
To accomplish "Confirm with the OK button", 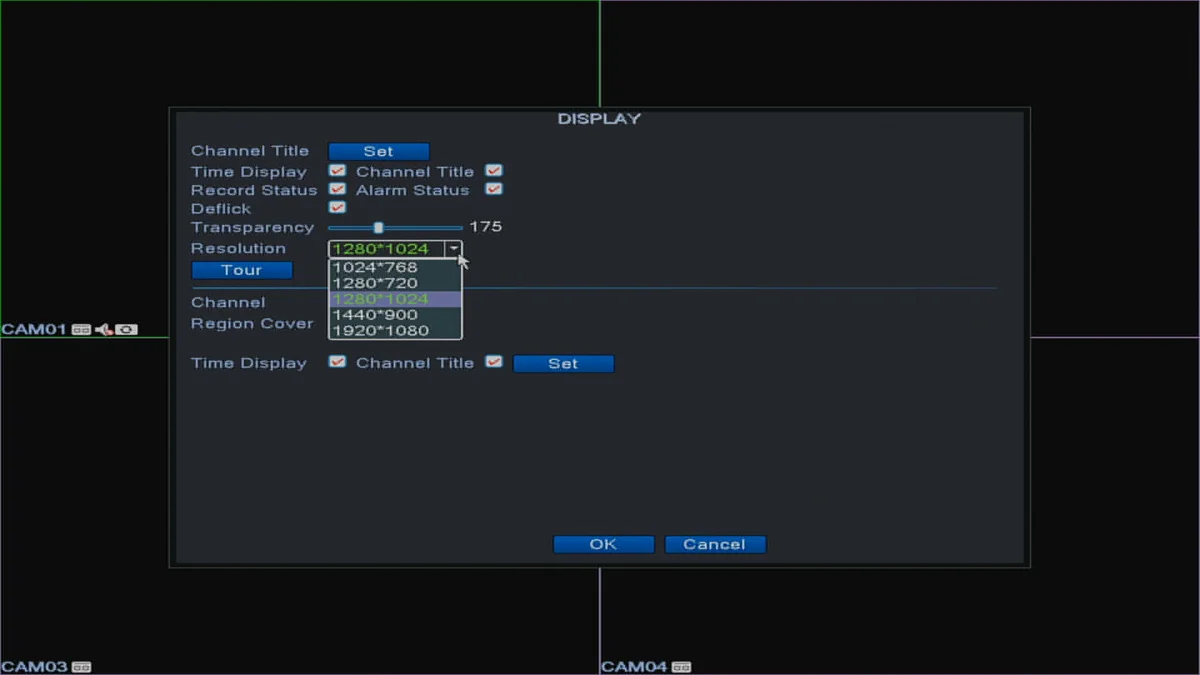I will 604,545.
